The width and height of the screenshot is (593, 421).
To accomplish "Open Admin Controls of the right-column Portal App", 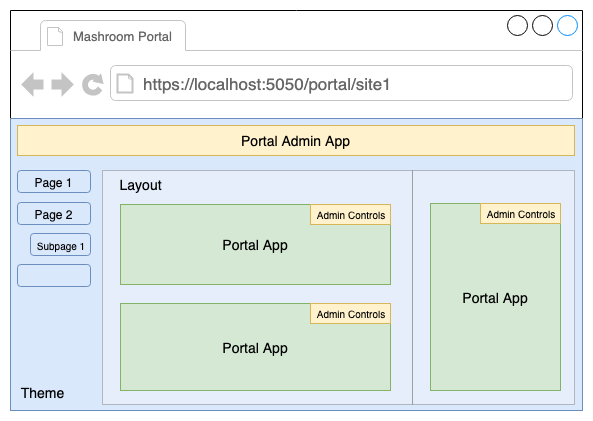I will point(520,214).
